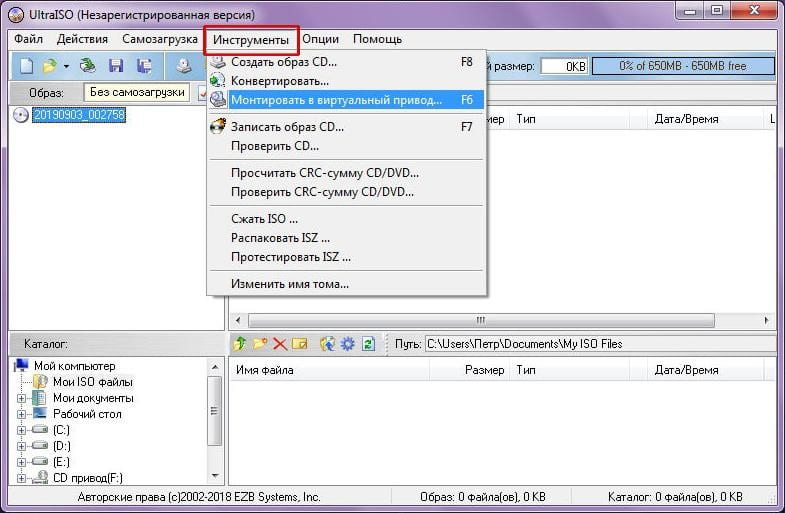Click the New image toolbar icon

pos(26,66)
